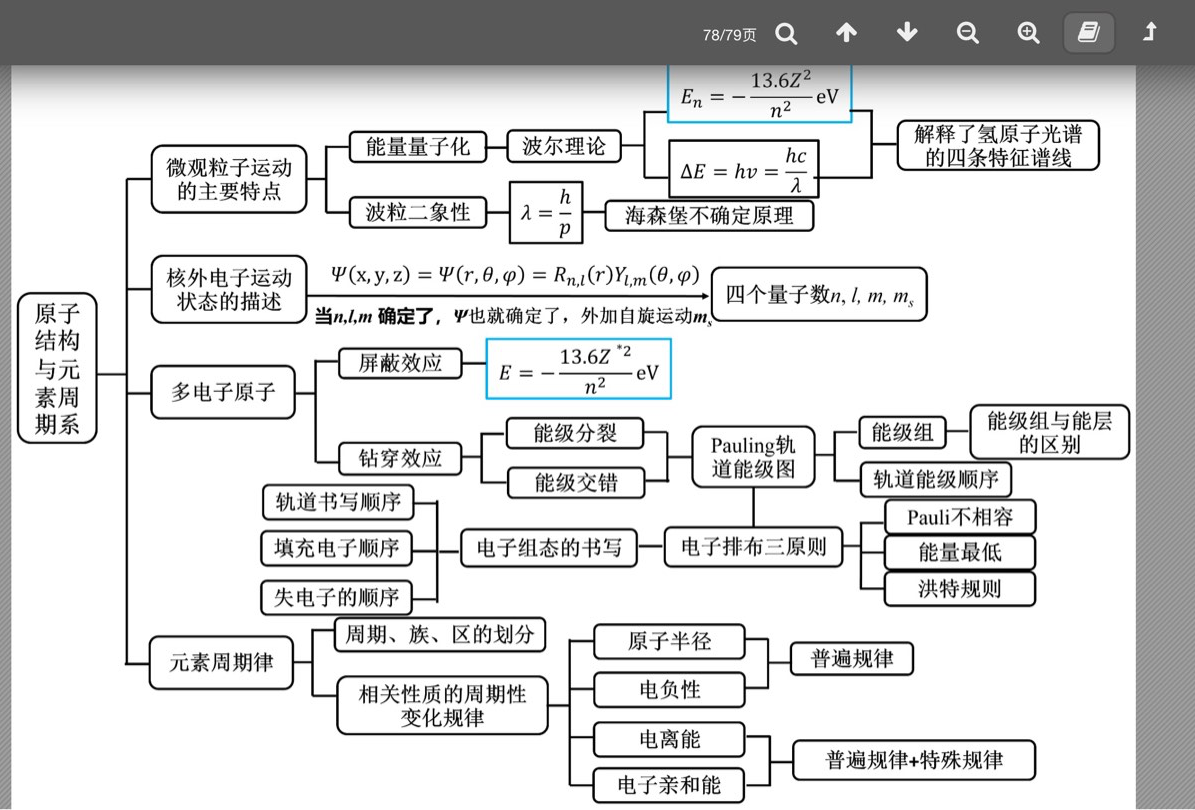Click the 四个量子数 box
The image size is (1195, 810).
[x=819, y=294]
